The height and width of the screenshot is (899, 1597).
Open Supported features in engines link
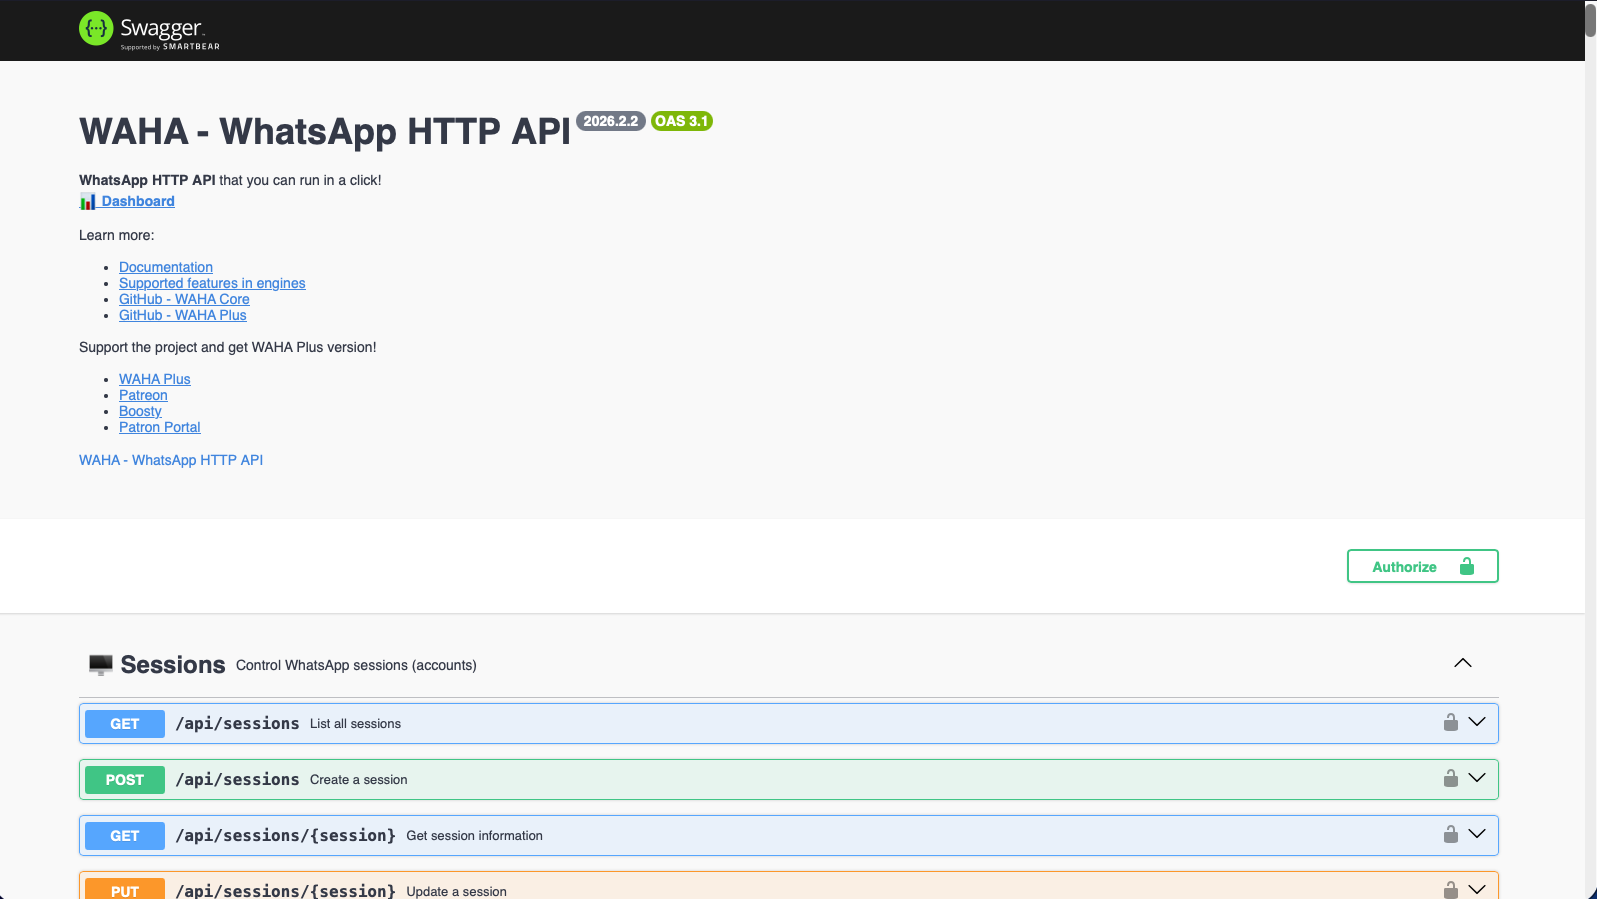tap(212, 283)
